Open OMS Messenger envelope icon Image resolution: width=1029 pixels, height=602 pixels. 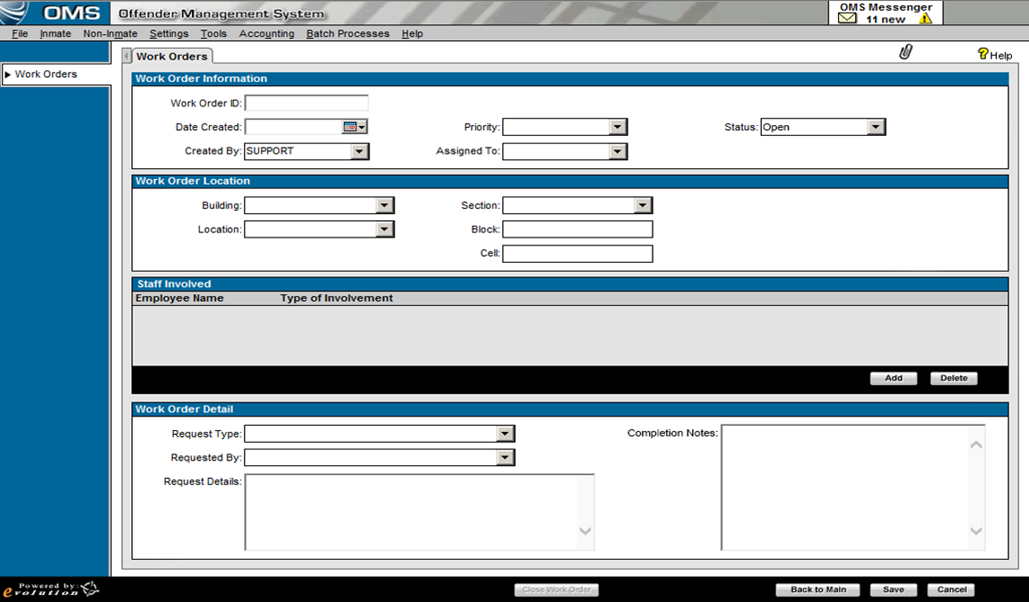tap(847, 19)
